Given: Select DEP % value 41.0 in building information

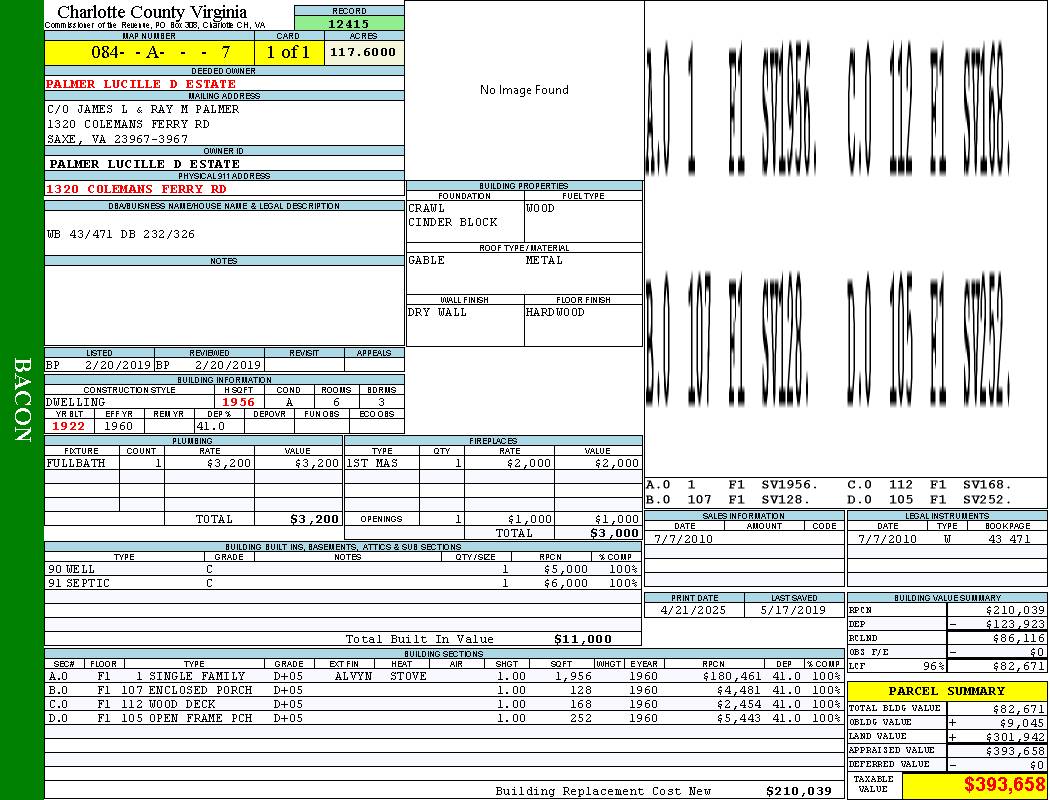Looking at the screenshot, I should coord(210,426).
